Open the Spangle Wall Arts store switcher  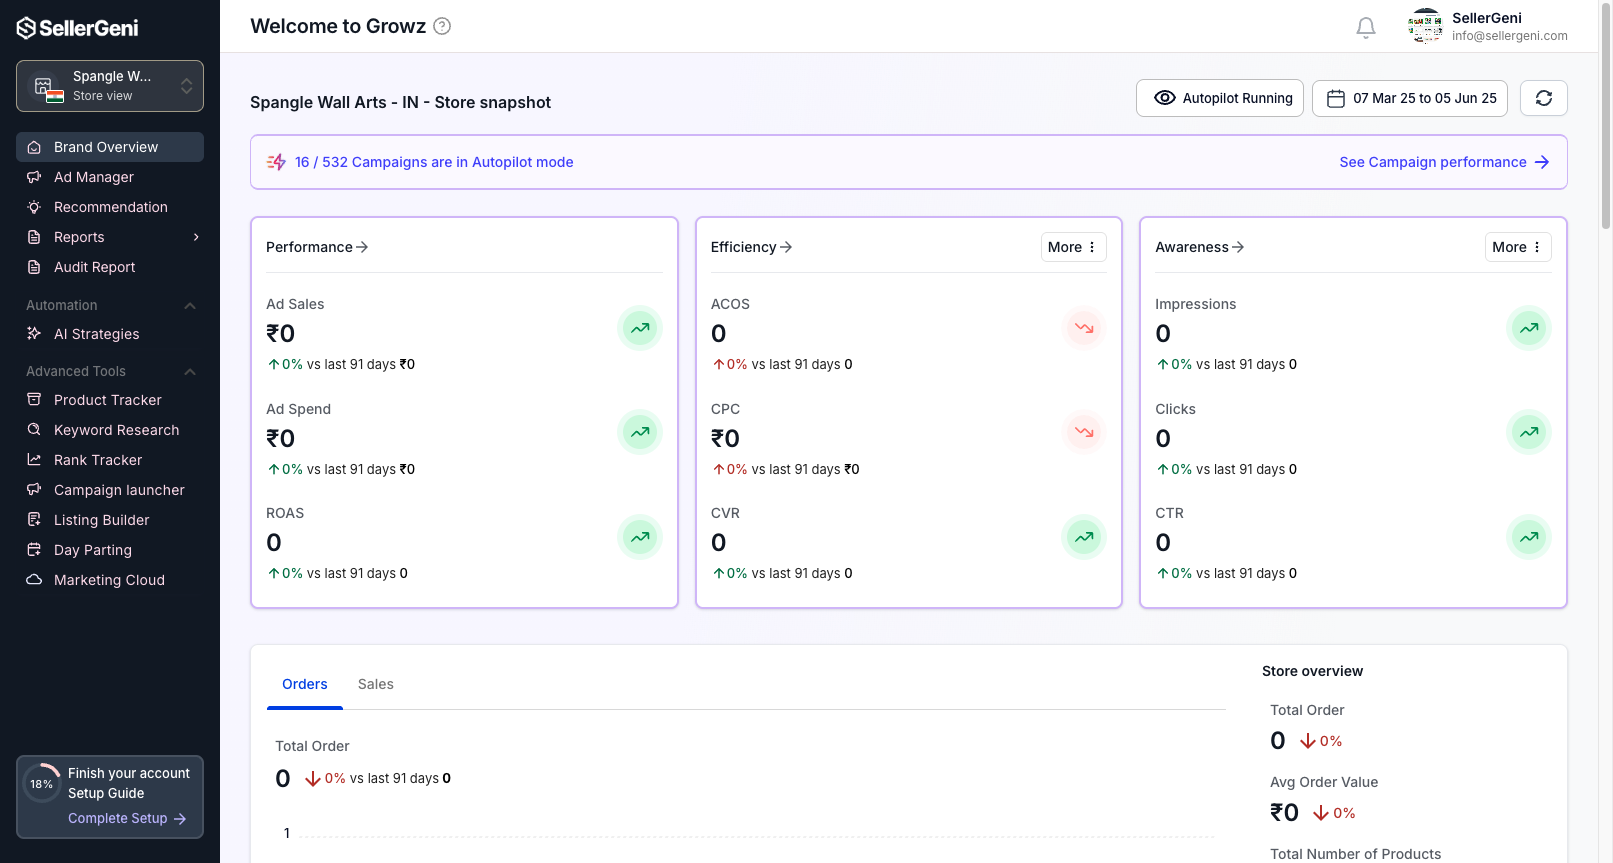110,86
